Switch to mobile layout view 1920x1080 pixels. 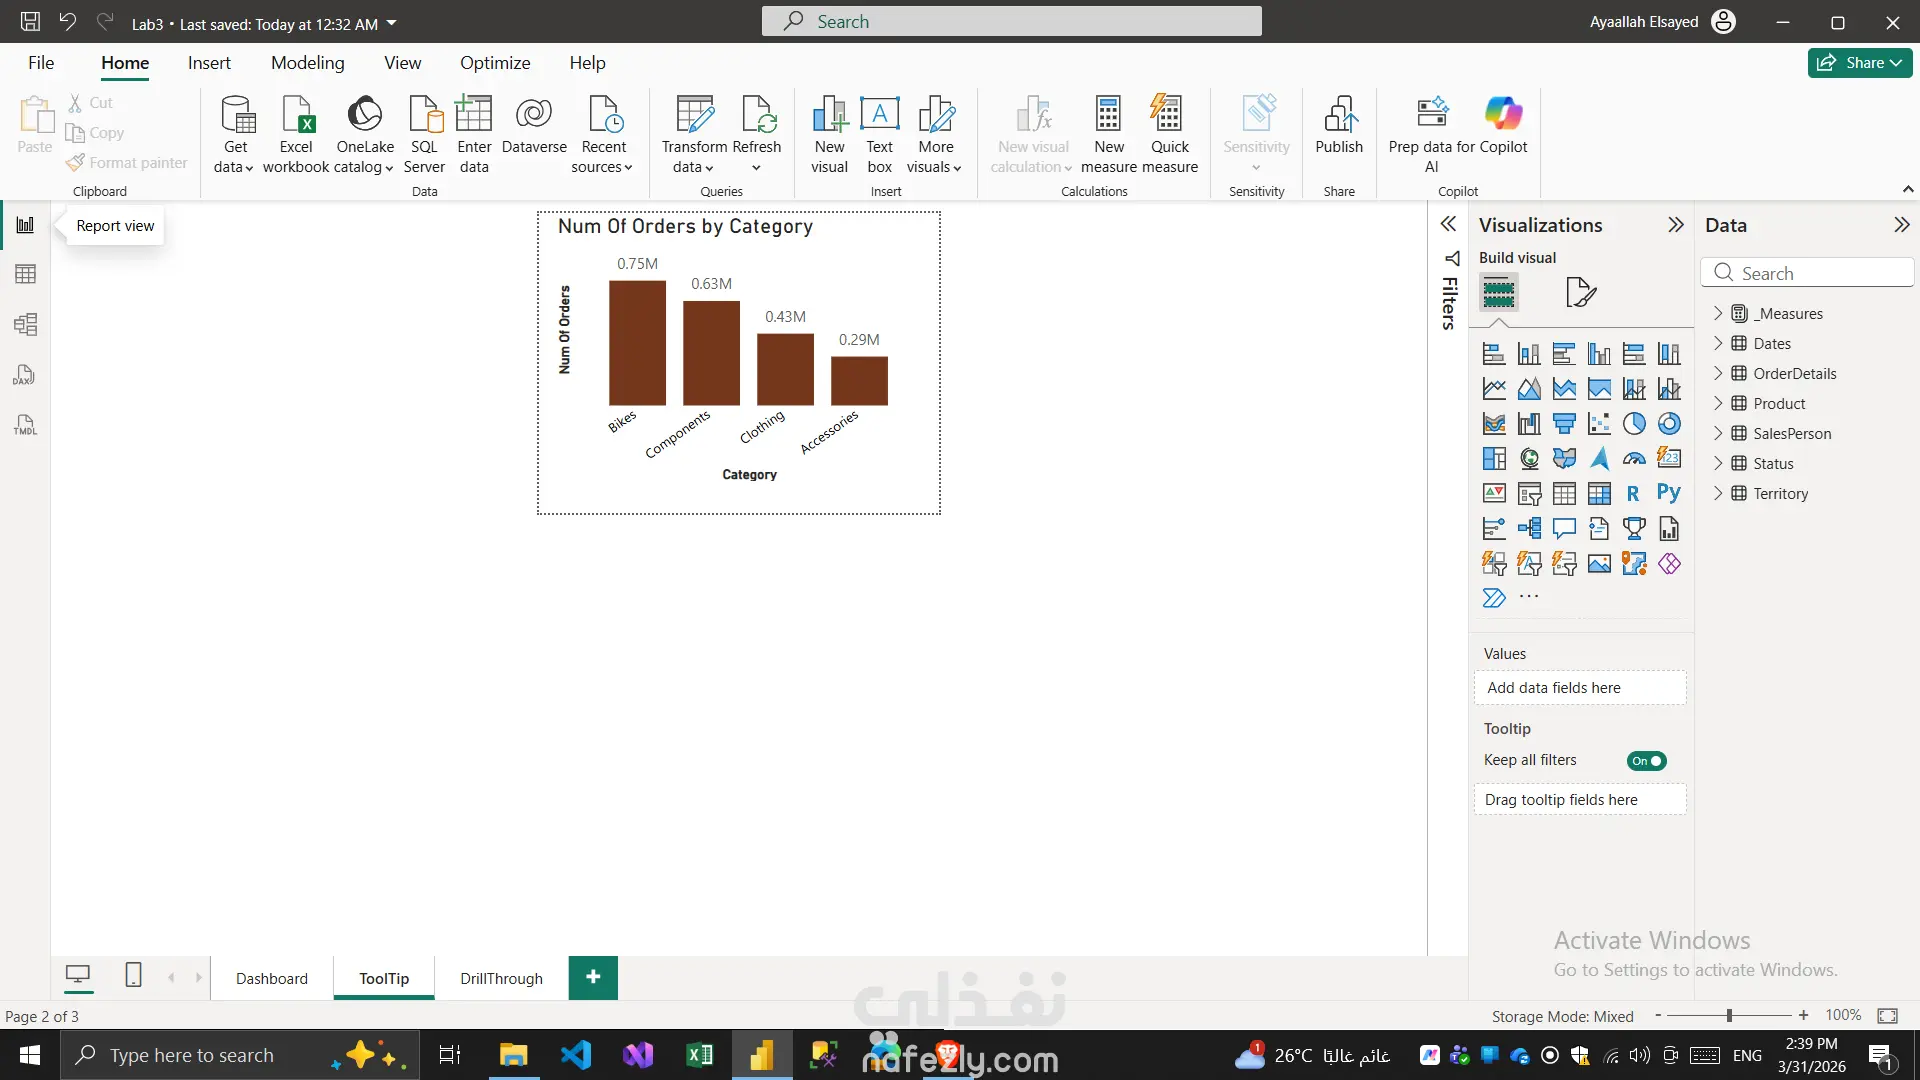point(133,975)
